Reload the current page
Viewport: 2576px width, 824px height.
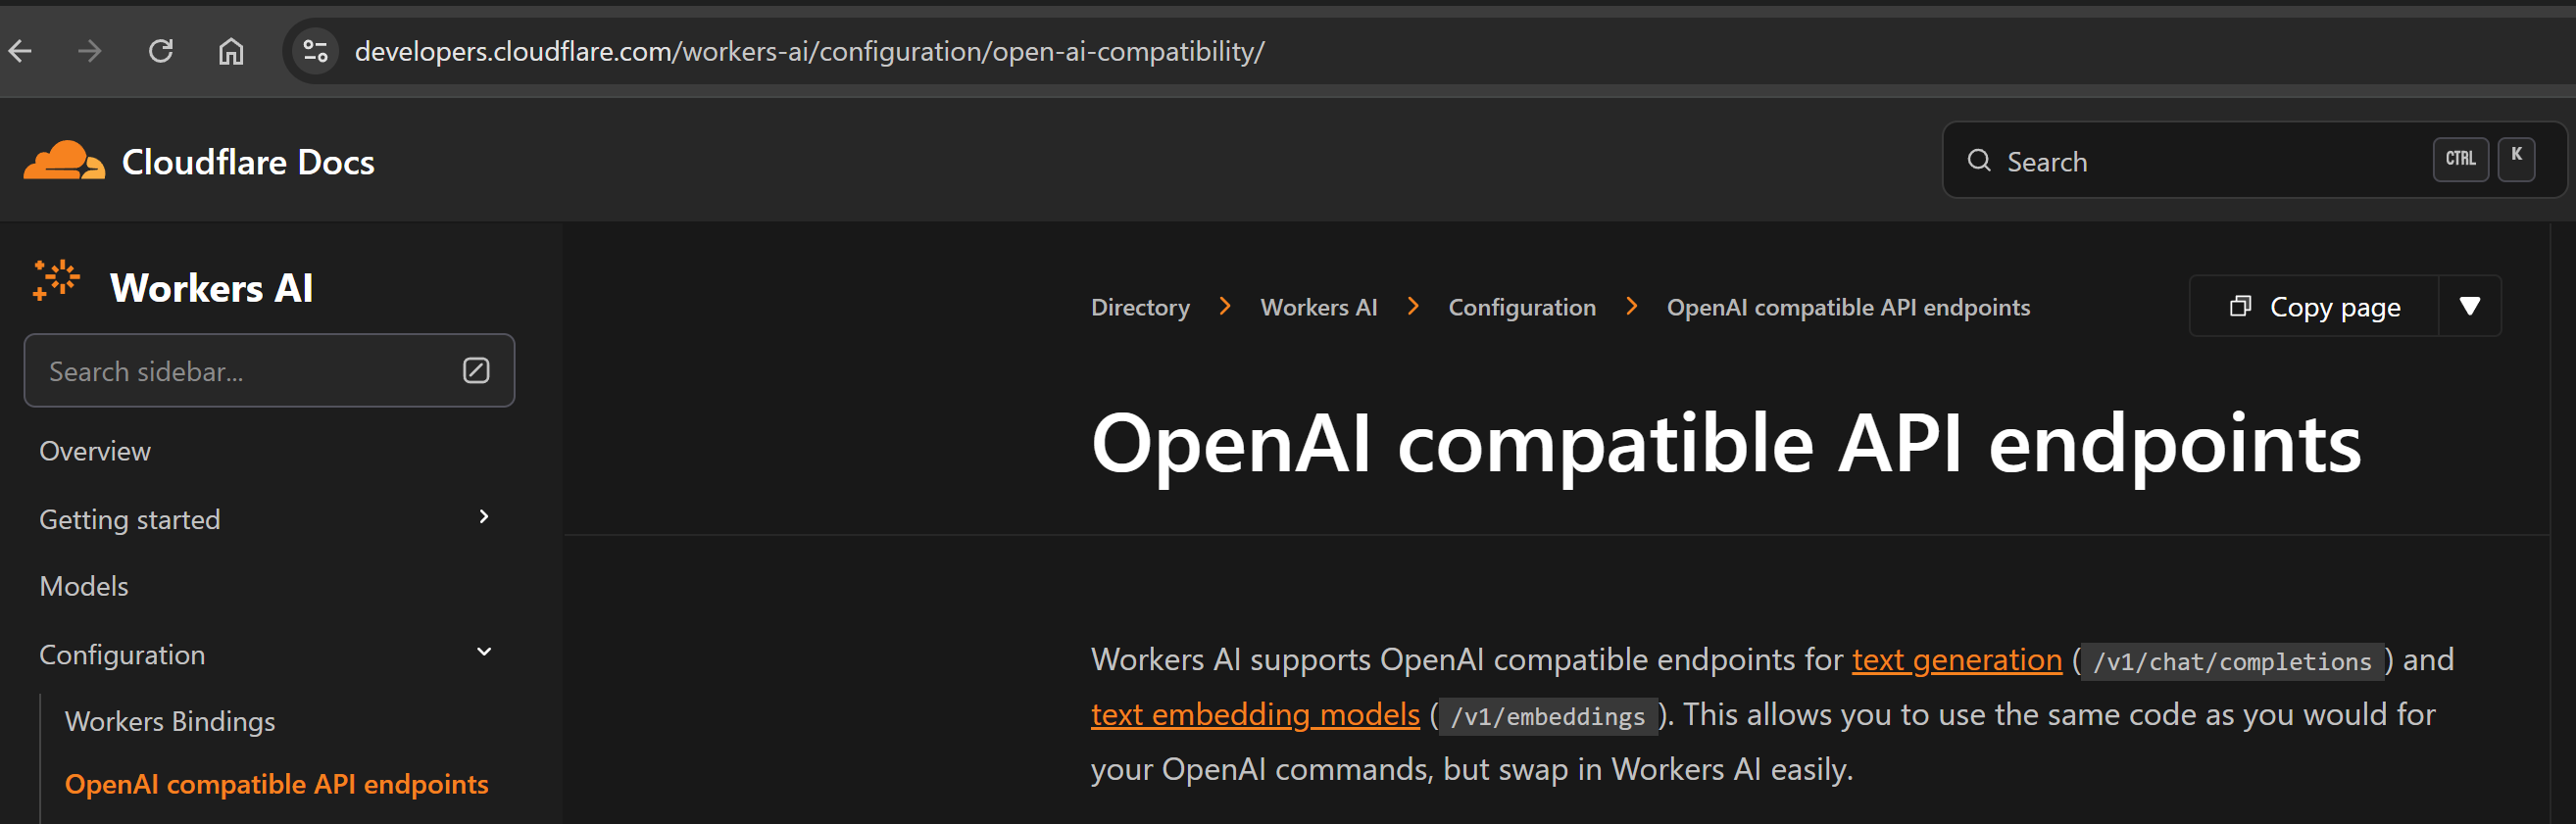pyautogui.click(x=161, y=51)
